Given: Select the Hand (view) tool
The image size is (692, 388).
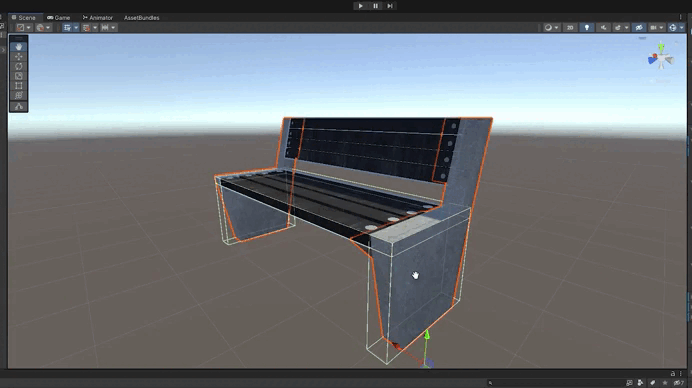Looking at the screenshot, I should [x=19, y=47].
